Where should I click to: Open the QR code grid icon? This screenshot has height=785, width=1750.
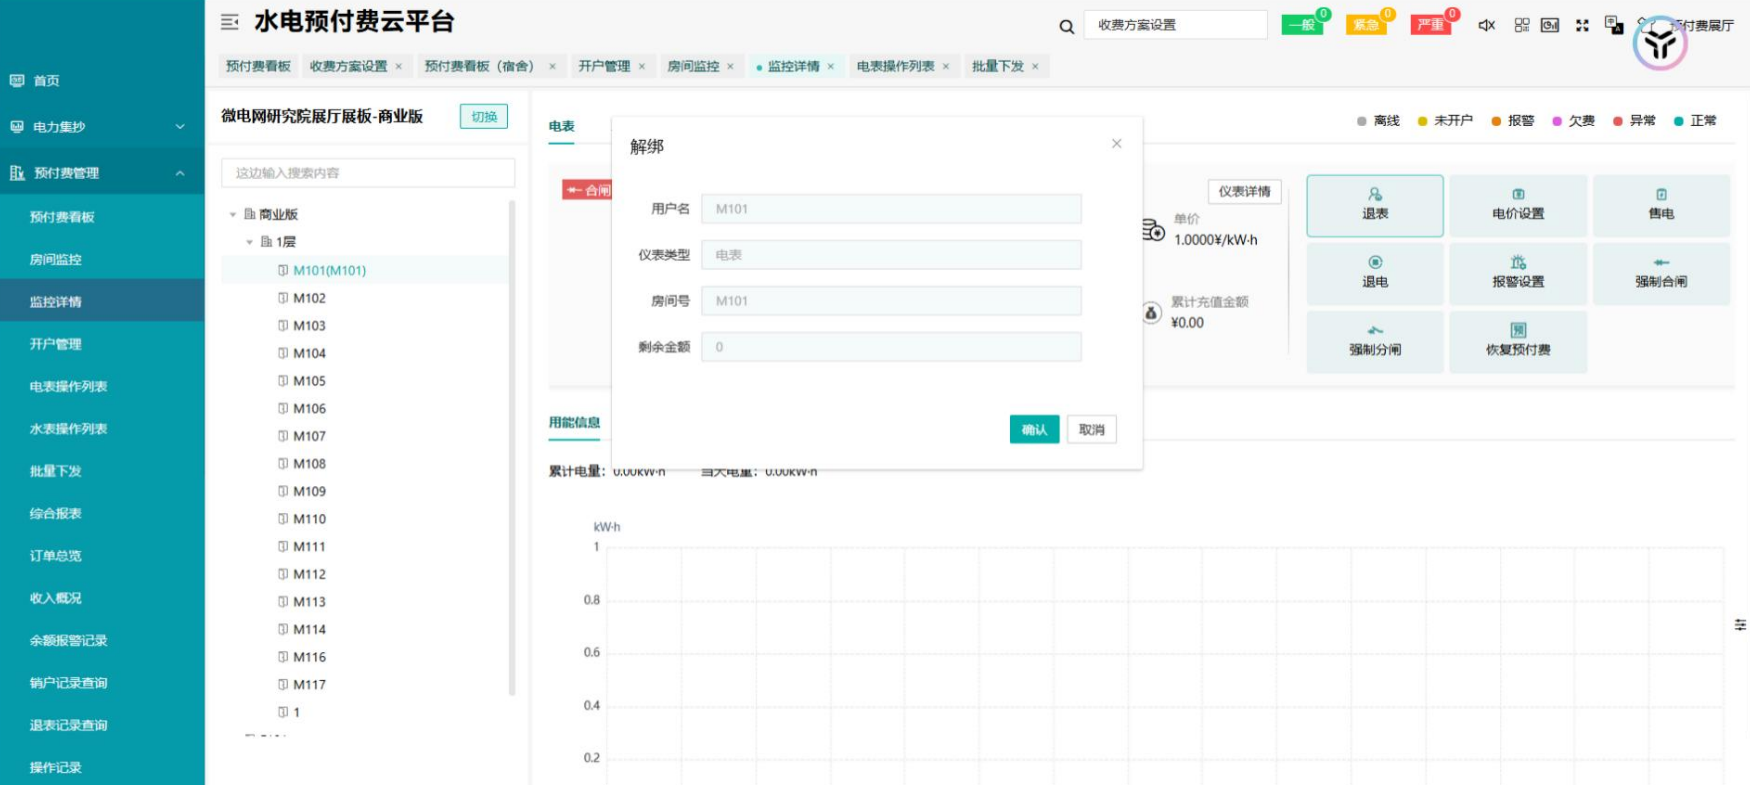tap(1522, 25)
